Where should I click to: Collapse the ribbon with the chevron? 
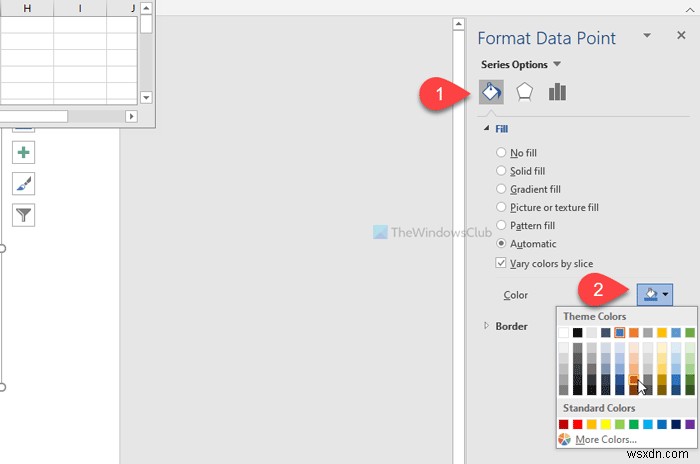coord(690,10)
